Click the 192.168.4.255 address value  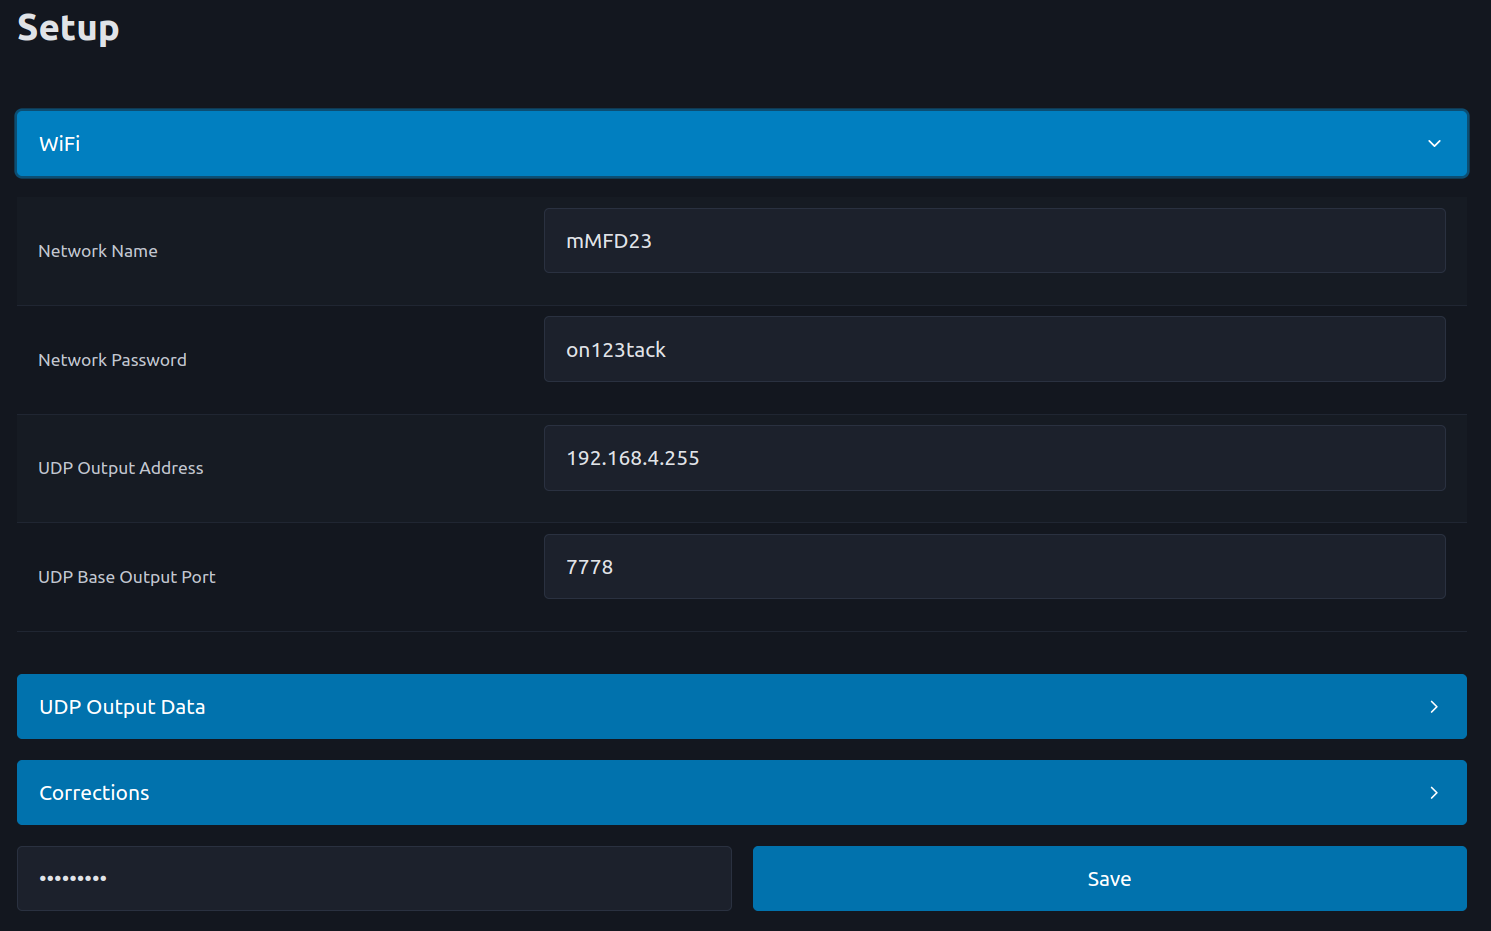pyautogui.click(x=632, y=458)
